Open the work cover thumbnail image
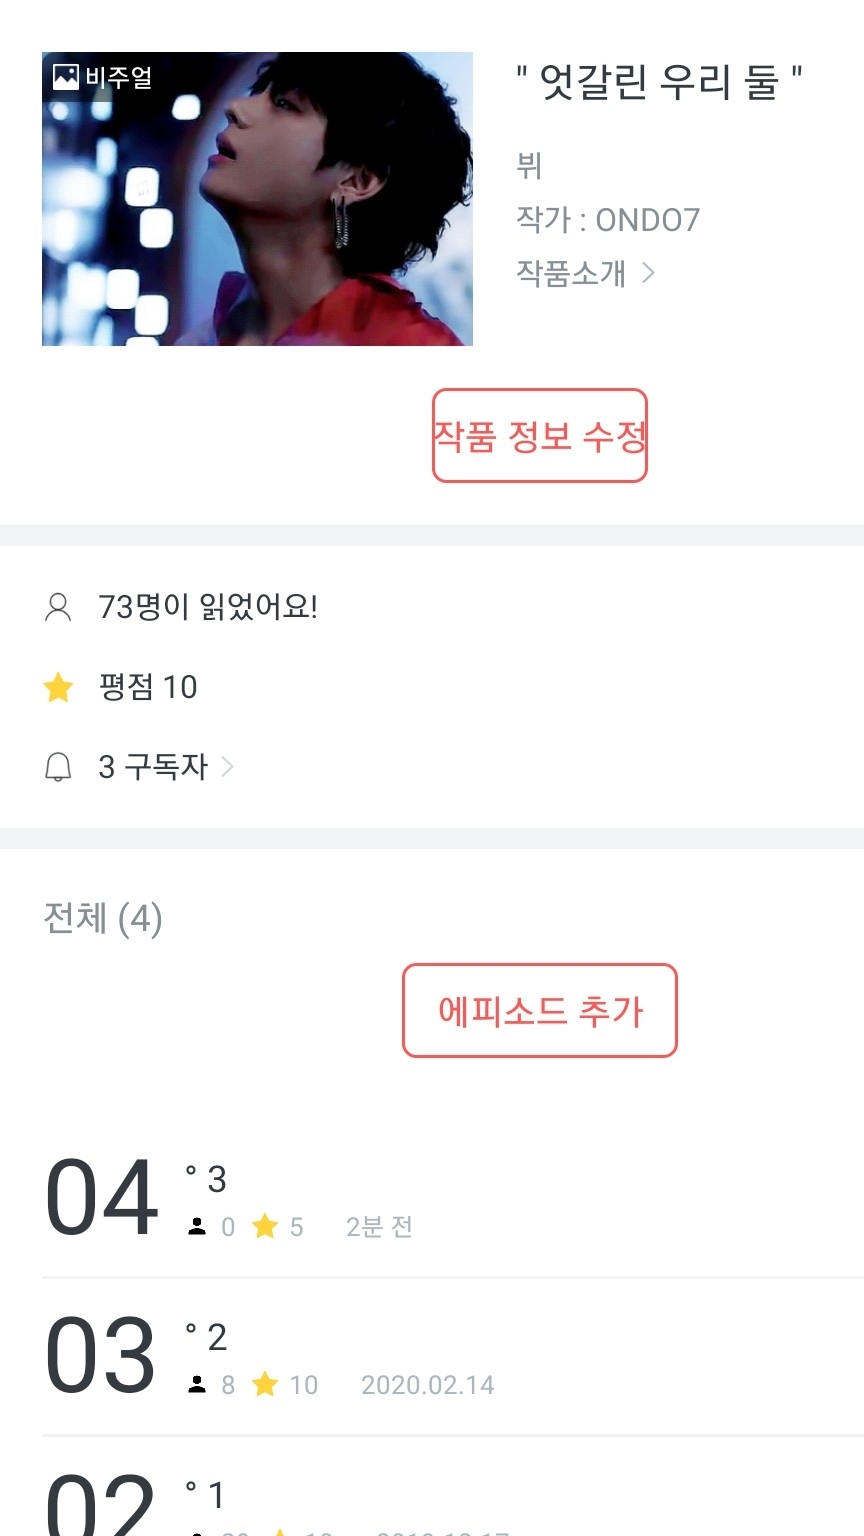The width and height of the screenshot is (864, 1536). pyautogui.click(x=257, y=199)
